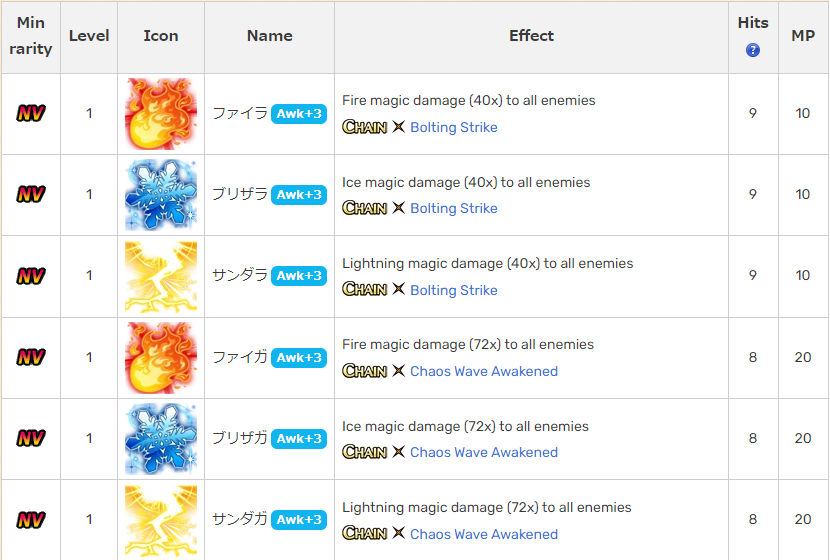Click the Hits help question mark icon

pyautogui.click(x=753, y=50)
